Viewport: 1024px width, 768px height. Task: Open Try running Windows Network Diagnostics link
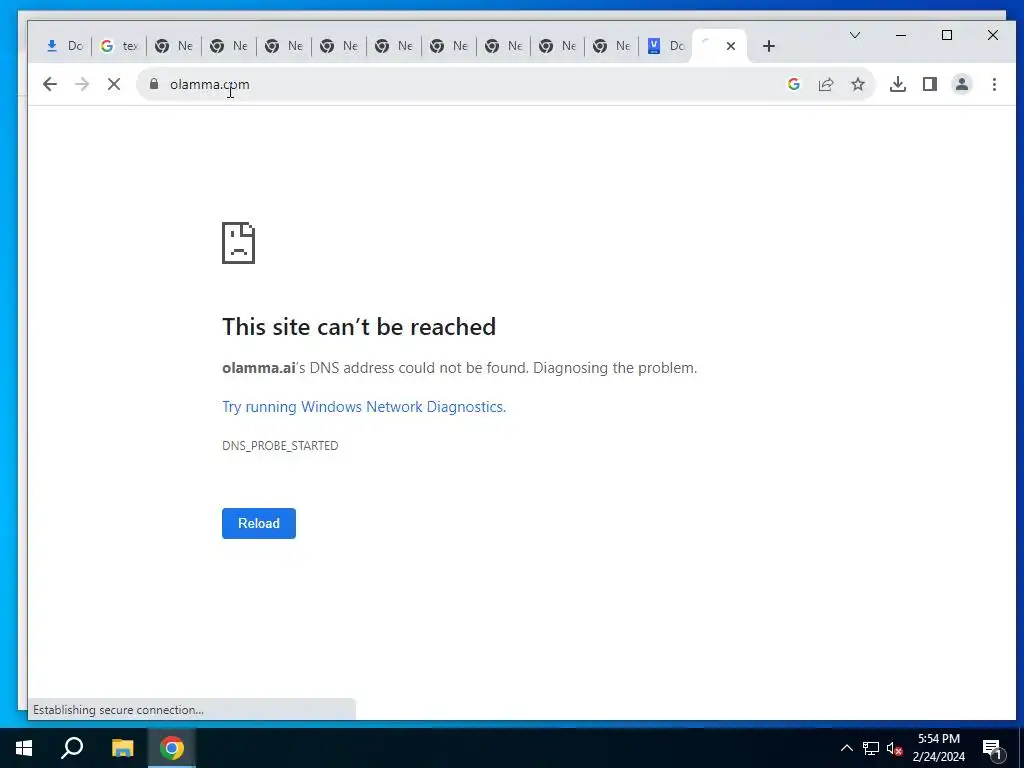364,407
